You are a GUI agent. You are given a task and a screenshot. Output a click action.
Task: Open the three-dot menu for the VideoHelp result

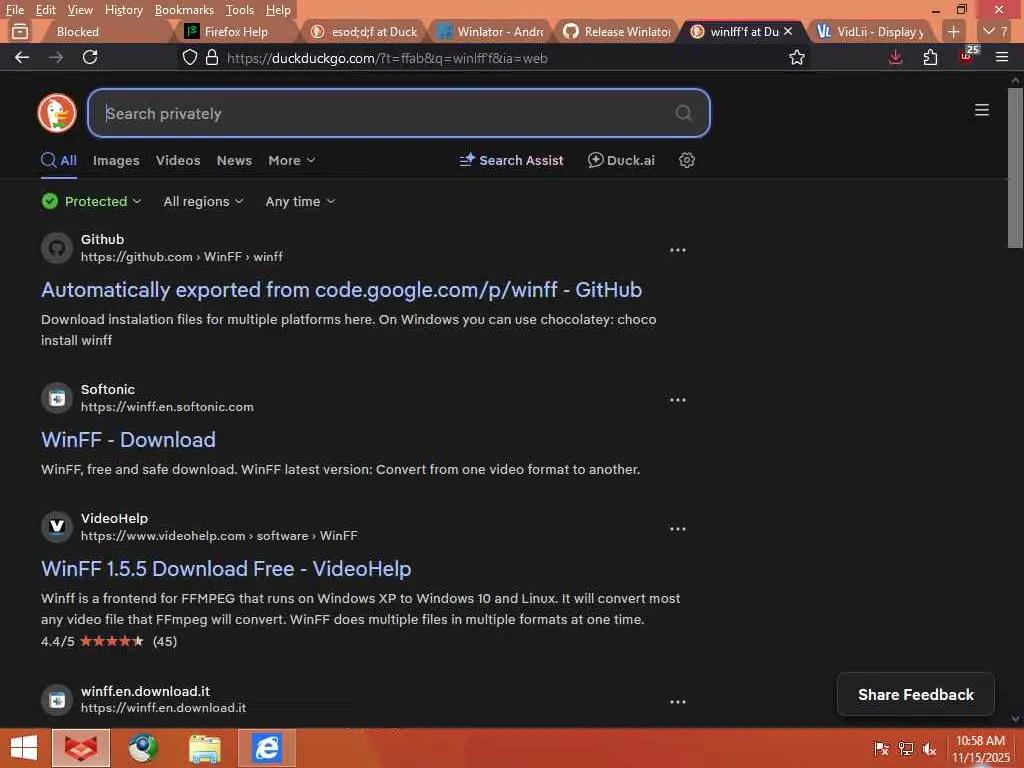point(678,528)
